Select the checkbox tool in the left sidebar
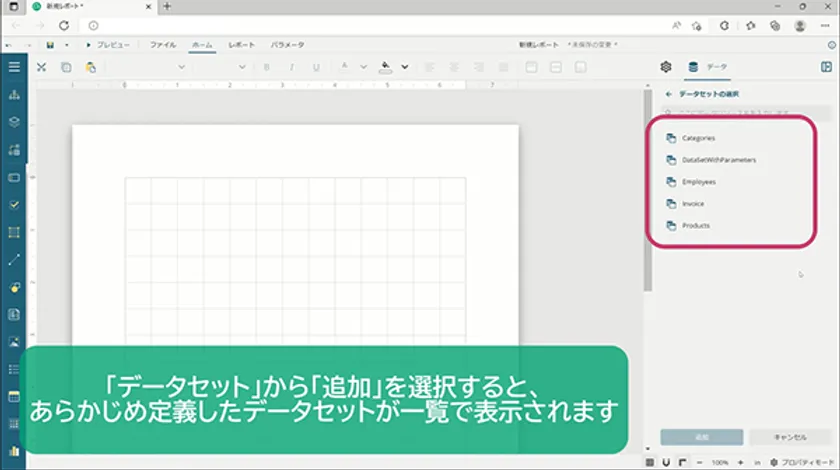The height and width of the screenshot is (470, 840). click(x=14, y=204)
